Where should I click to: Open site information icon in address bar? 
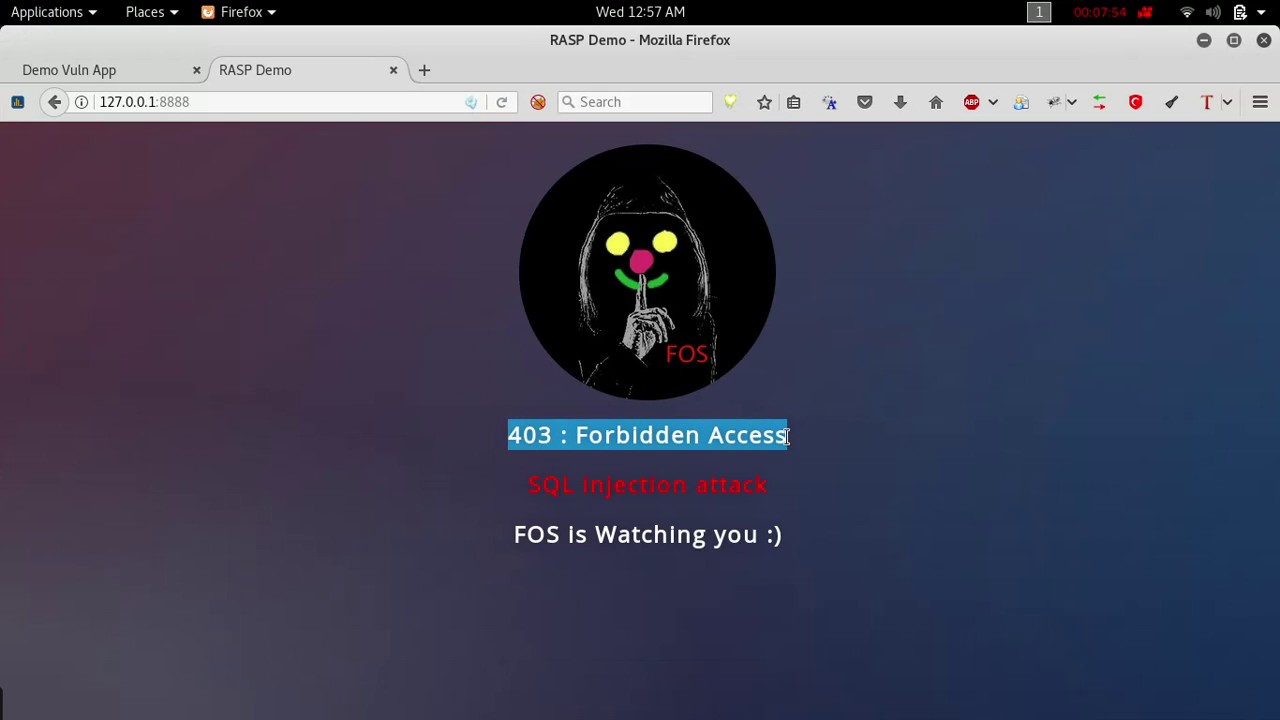click(x=82, y=102)
